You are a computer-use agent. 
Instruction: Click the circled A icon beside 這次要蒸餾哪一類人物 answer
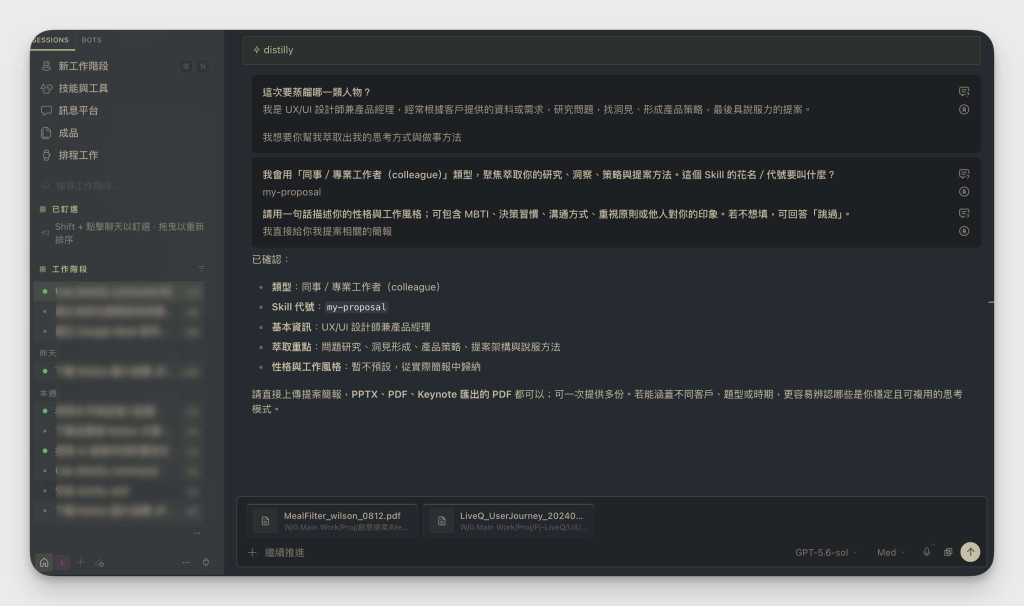[x=964, y=110]
